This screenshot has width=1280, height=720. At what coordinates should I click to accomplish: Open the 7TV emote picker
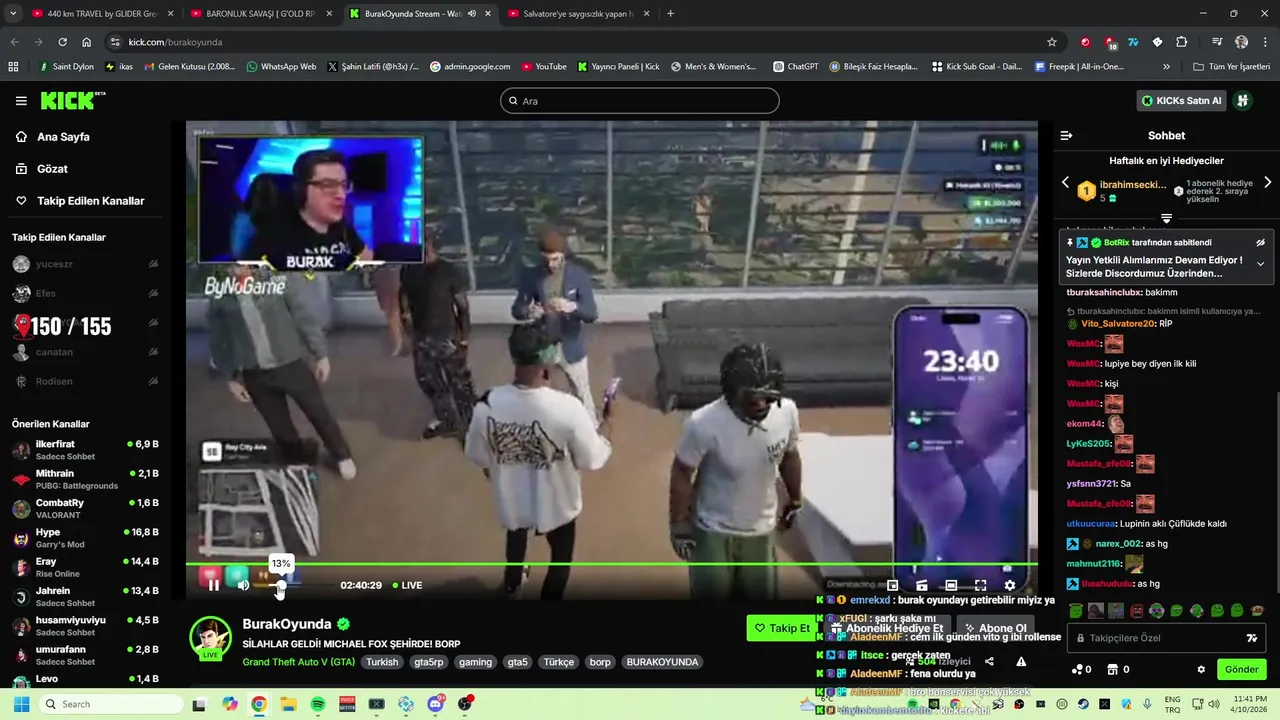click(x=1251, y=638)
